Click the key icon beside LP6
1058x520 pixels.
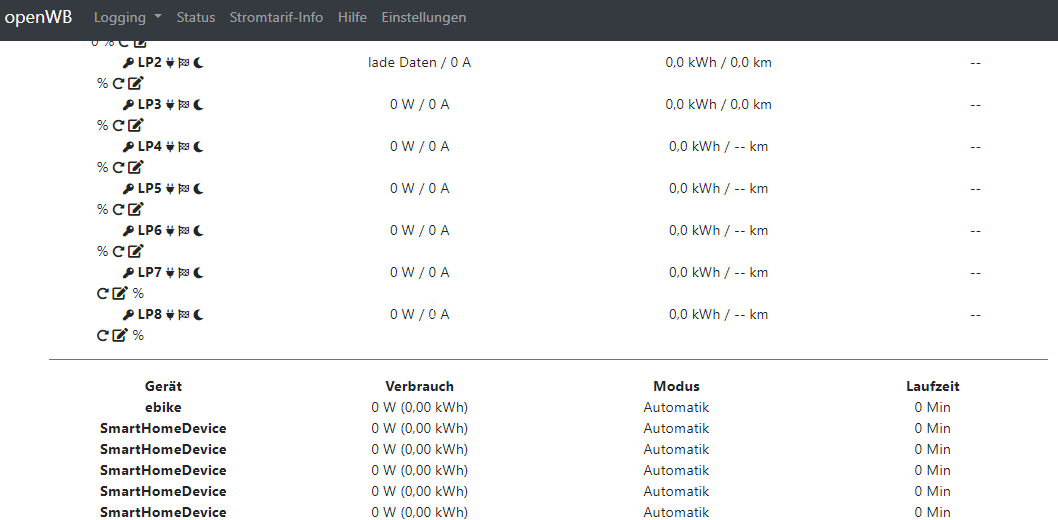pyautogui.click(x=128, y=231)
